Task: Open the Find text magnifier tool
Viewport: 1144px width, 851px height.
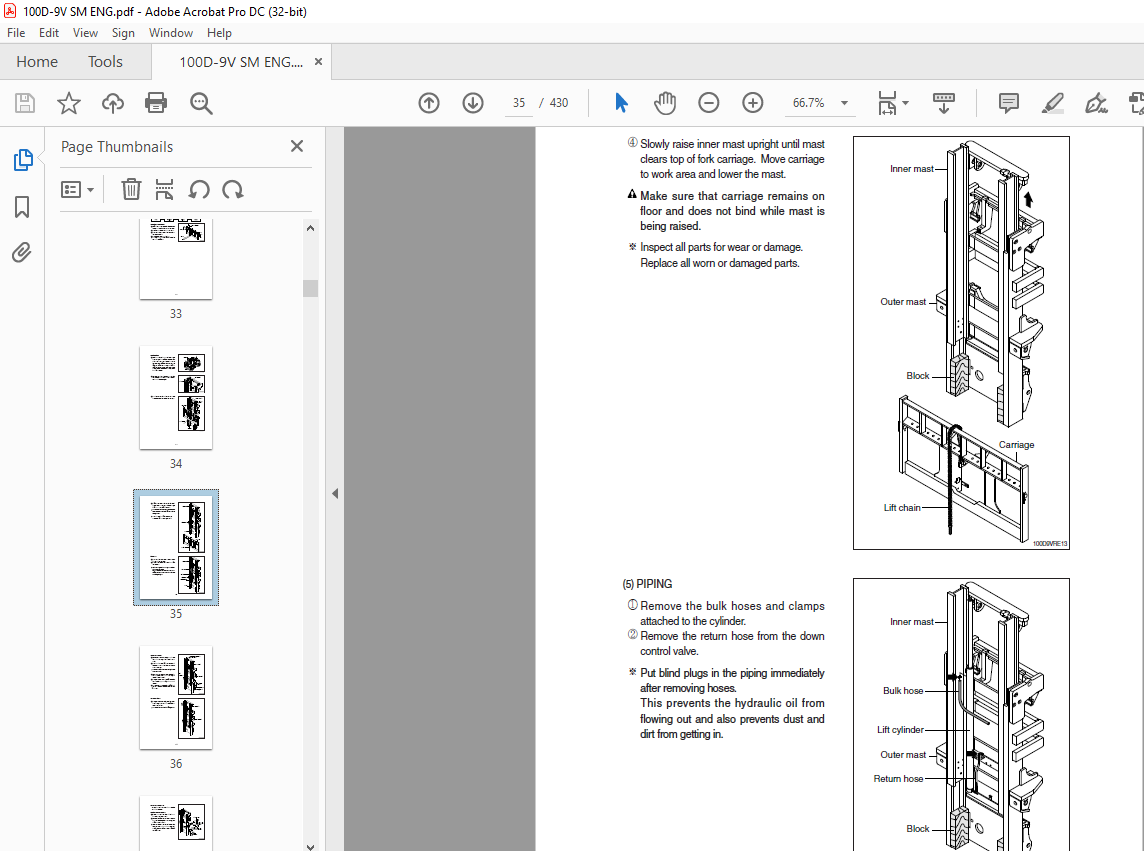Action: click(201, 103)
